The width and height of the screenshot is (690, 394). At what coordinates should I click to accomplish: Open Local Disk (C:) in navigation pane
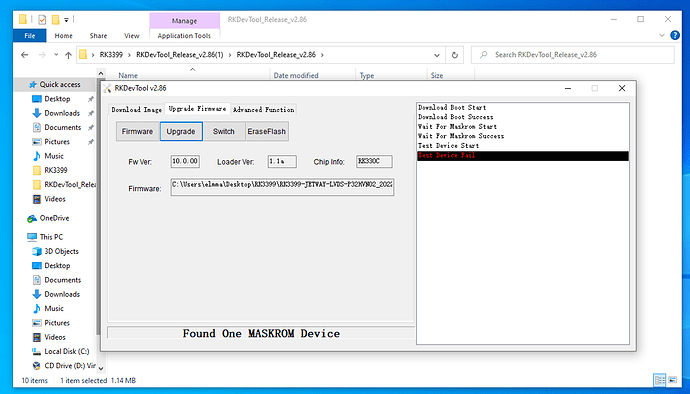[x=66, y=351]
